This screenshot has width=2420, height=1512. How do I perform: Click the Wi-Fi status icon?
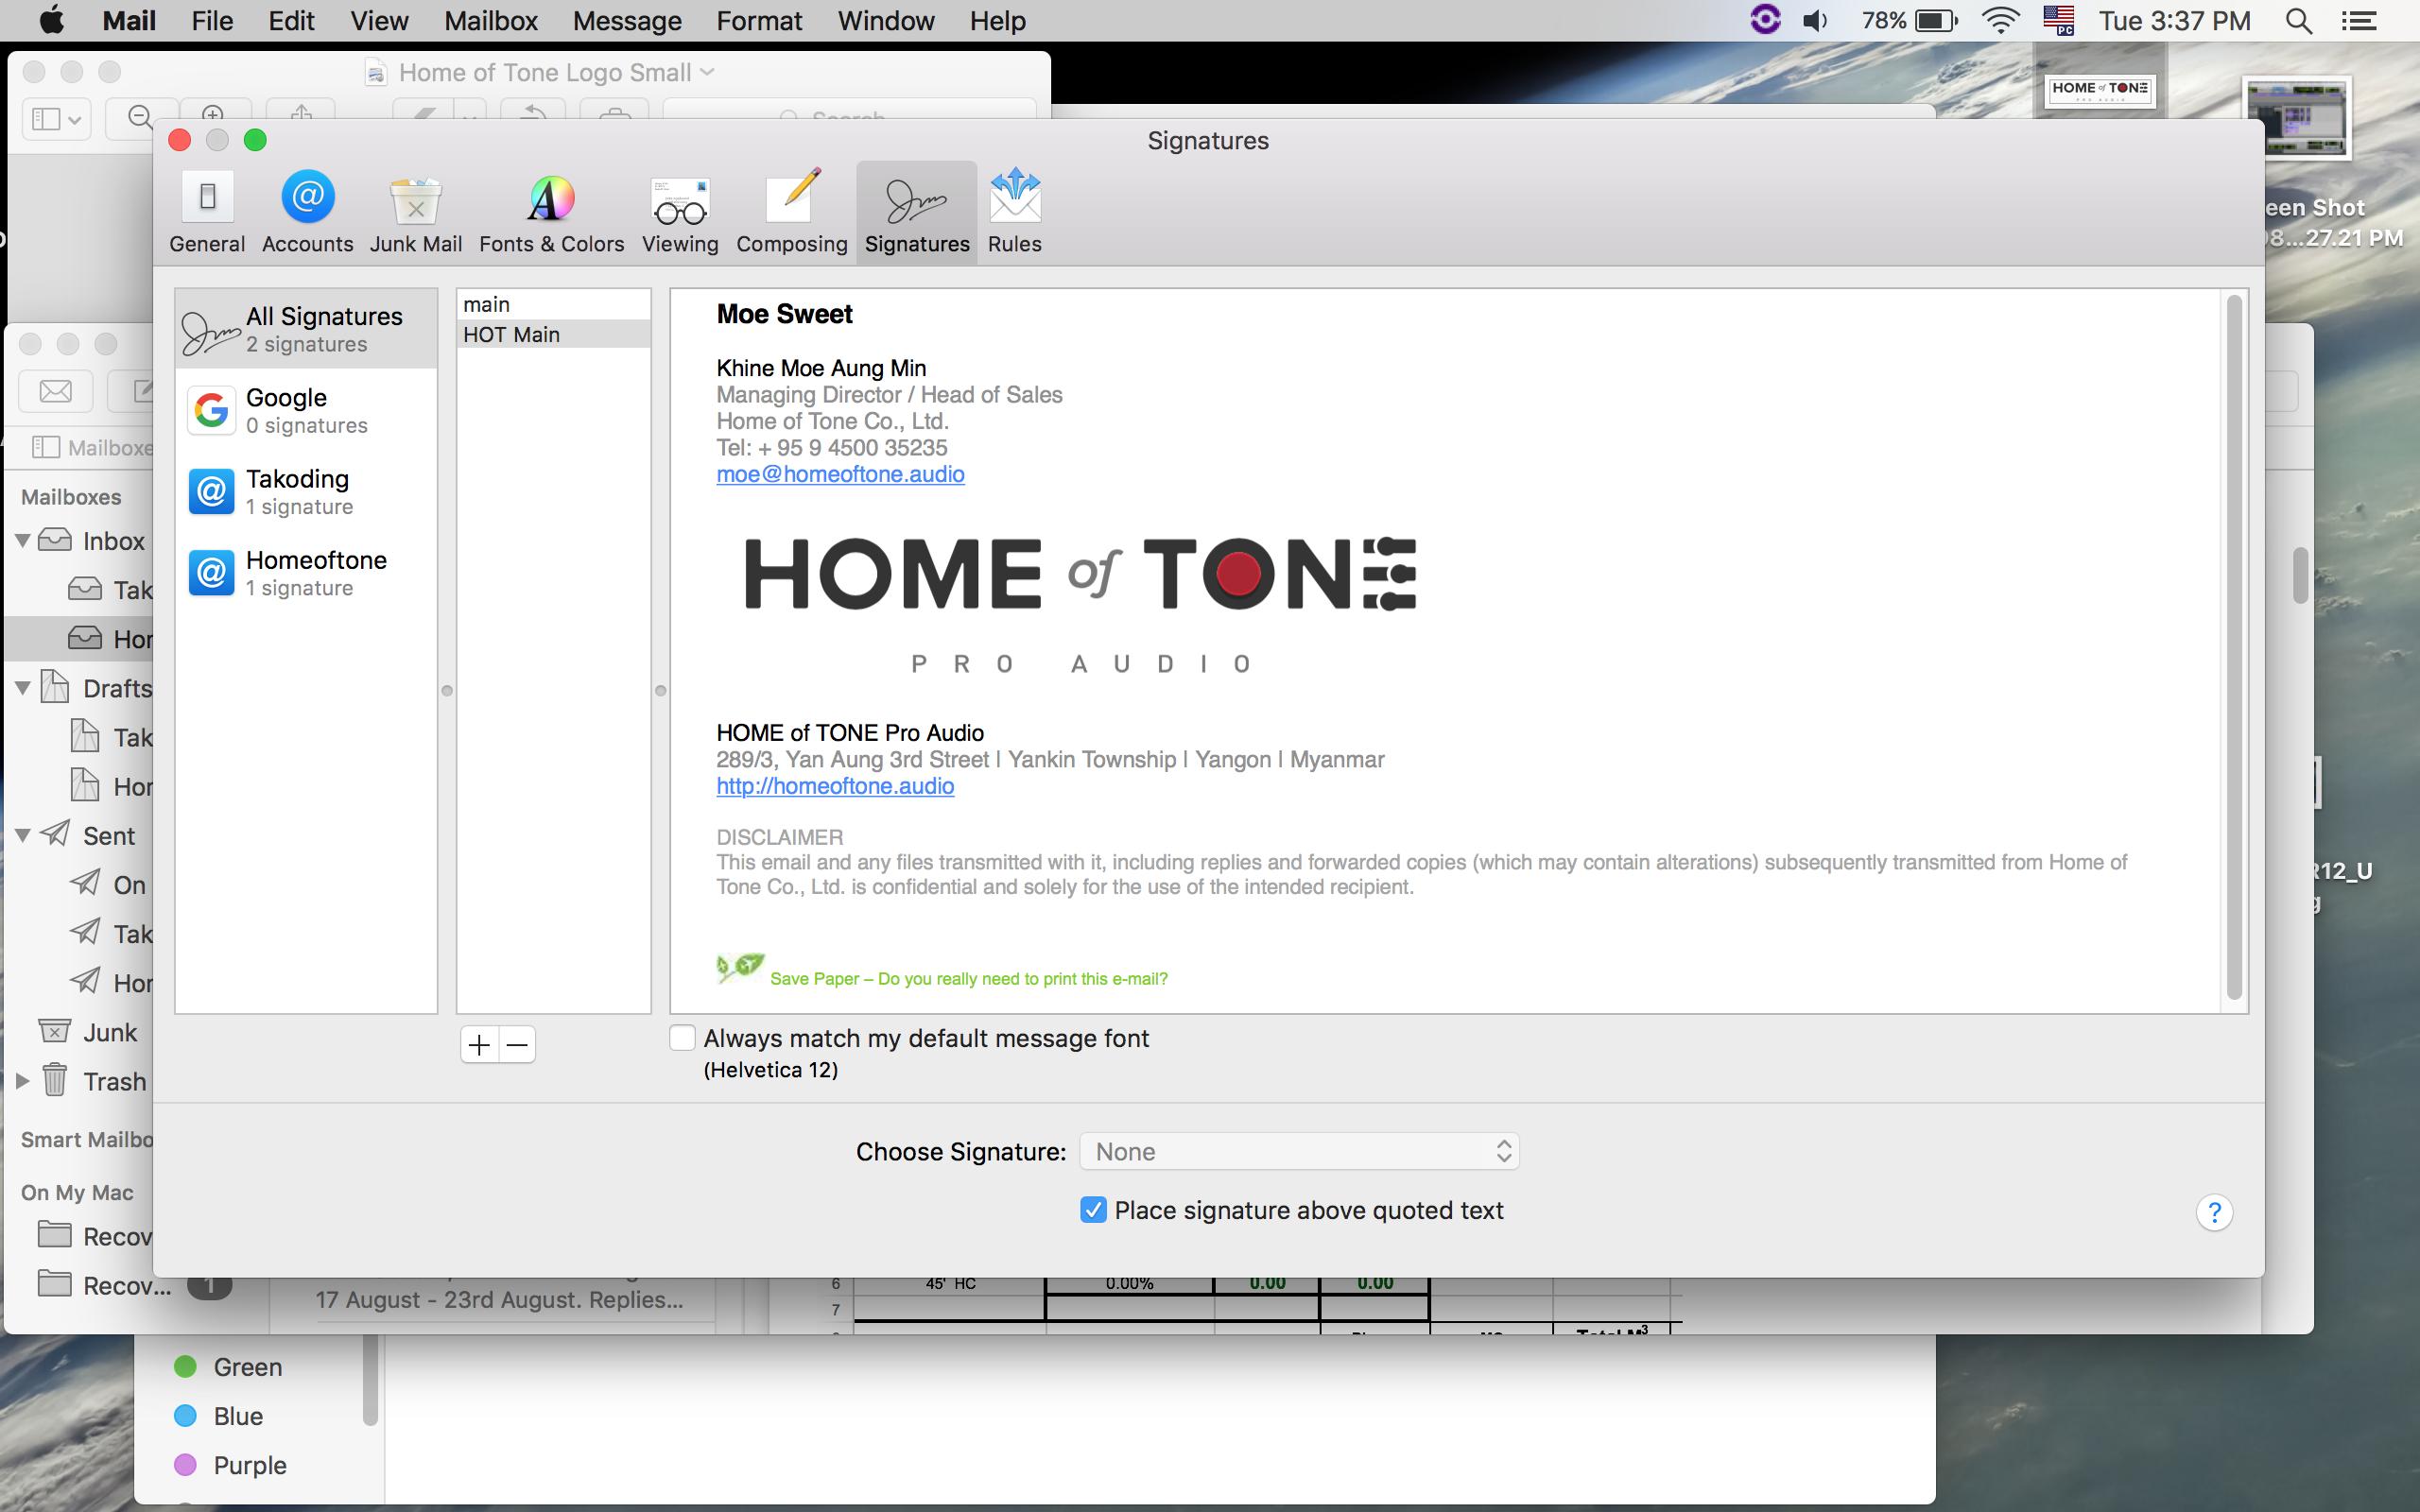tap(1999, 20)
